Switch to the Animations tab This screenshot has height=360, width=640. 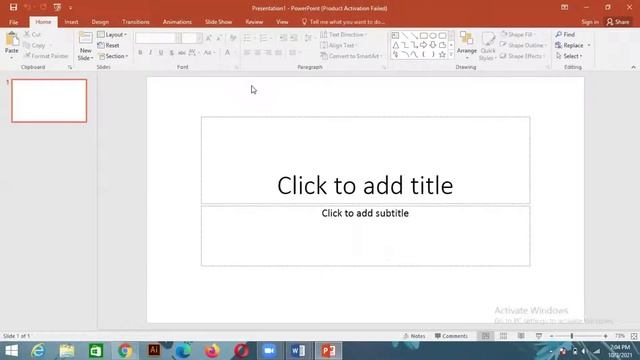point(177,22)
